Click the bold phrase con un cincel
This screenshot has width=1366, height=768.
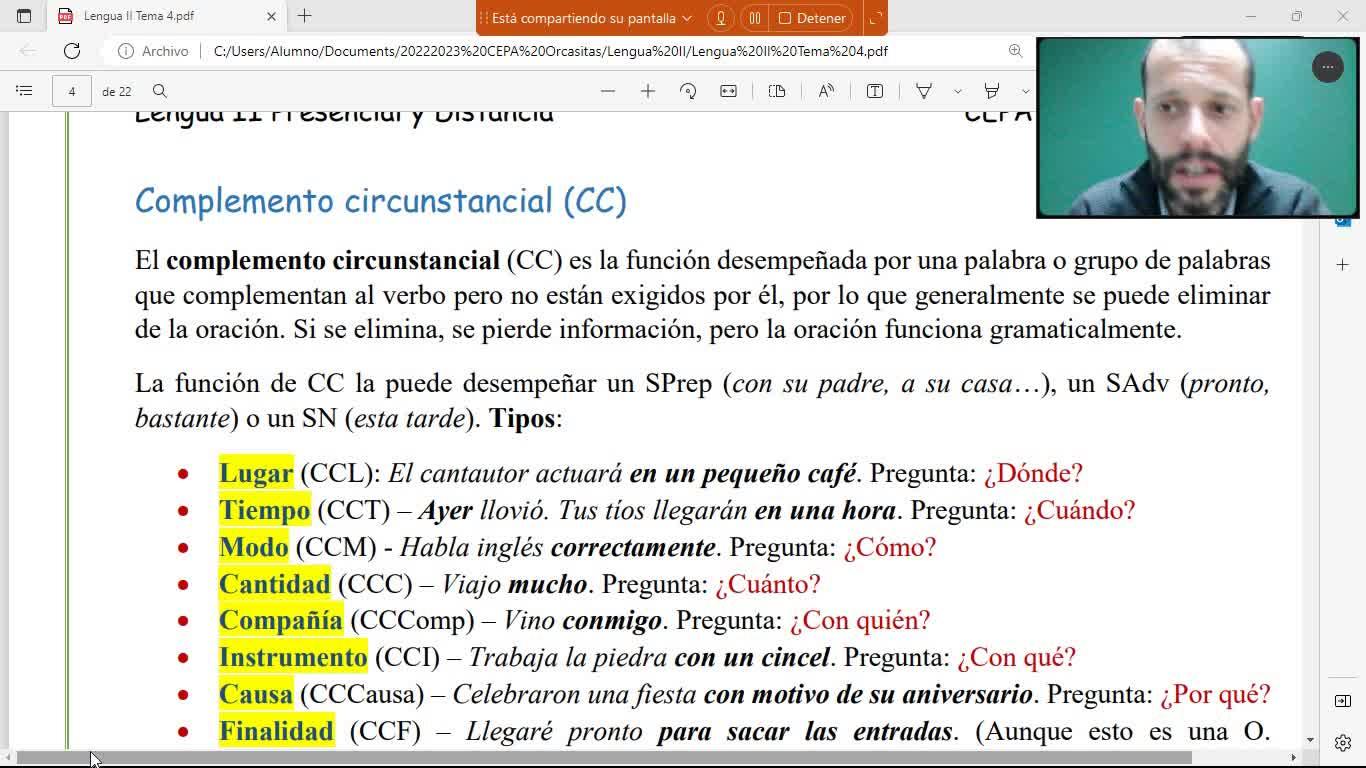[x=752, y=657]
